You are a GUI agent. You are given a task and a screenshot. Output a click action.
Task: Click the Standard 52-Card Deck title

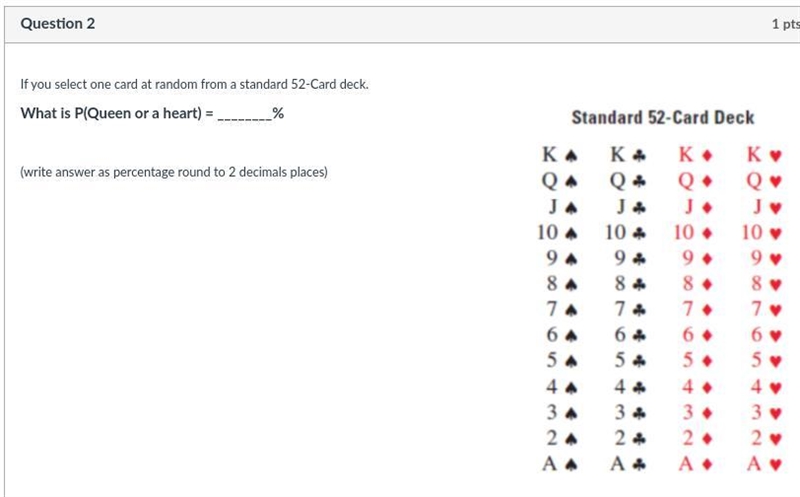point(663,117)
